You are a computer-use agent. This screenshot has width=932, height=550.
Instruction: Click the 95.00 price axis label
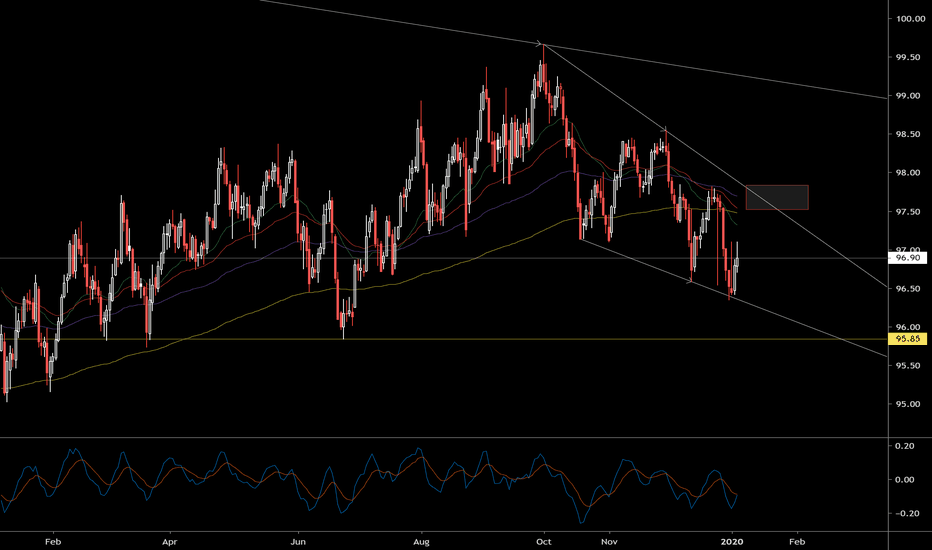[x=908, y=404]
